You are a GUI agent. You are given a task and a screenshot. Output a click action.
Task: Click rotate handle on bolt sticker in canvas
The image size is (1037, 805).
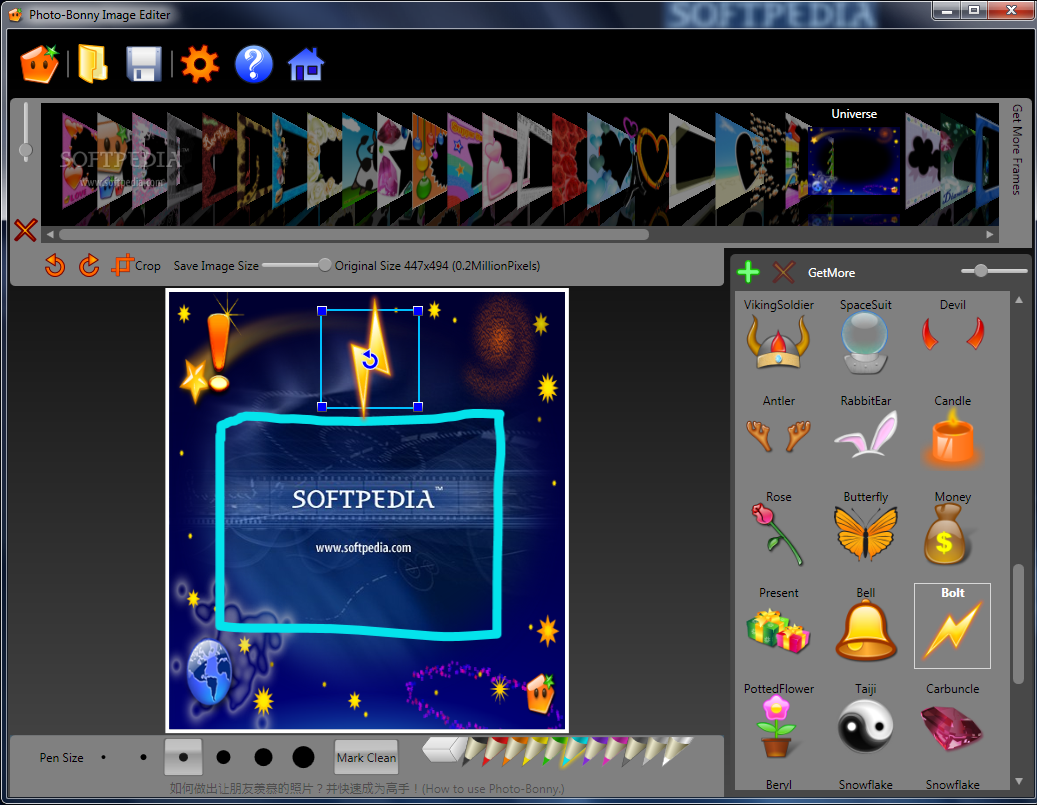[x=370, y=360]
